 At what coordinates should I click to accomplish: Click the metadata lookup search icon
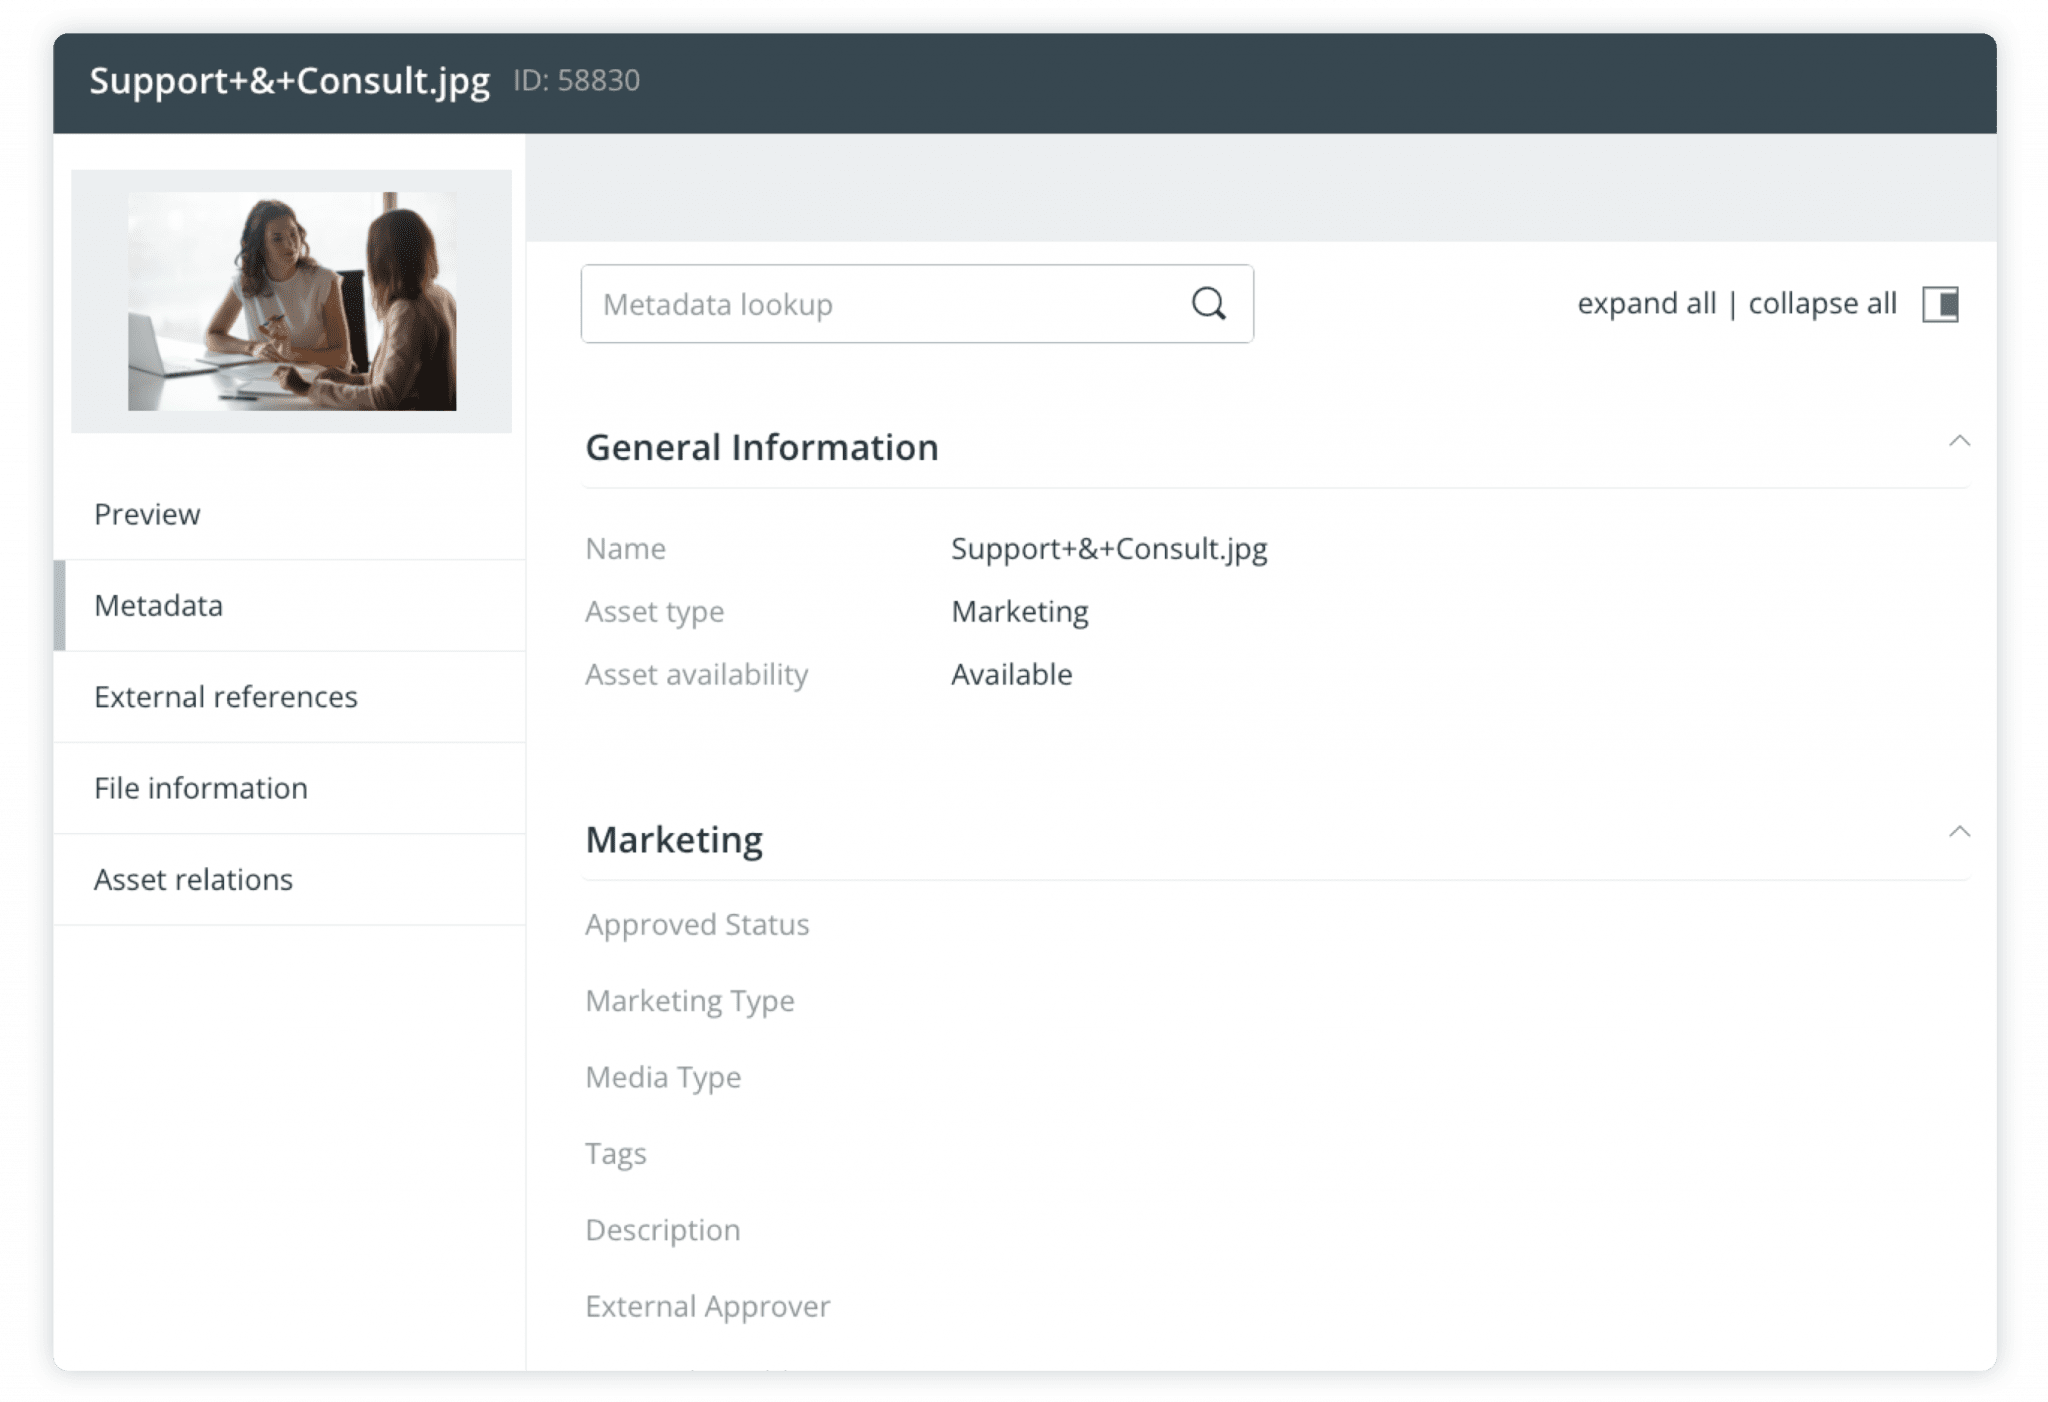[x=1210, y=303]
